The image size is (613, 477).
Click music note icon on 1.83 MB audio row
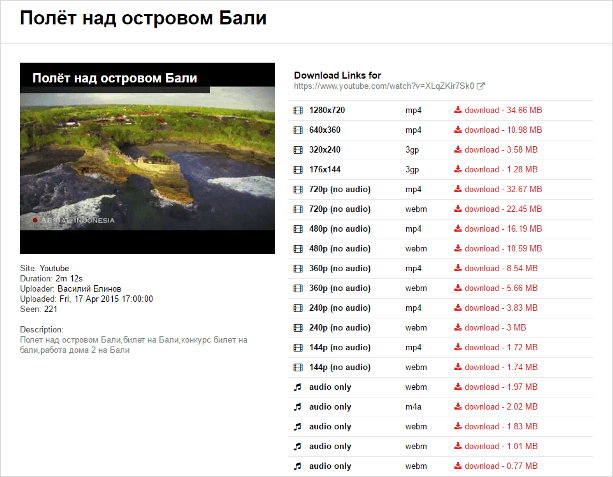coord(298,427)
